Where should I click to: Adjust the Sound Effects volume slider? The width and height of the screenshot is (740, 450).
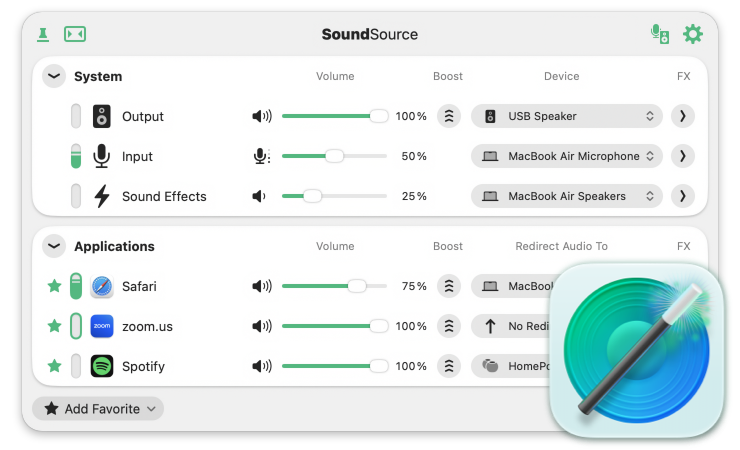click(335, 196)
